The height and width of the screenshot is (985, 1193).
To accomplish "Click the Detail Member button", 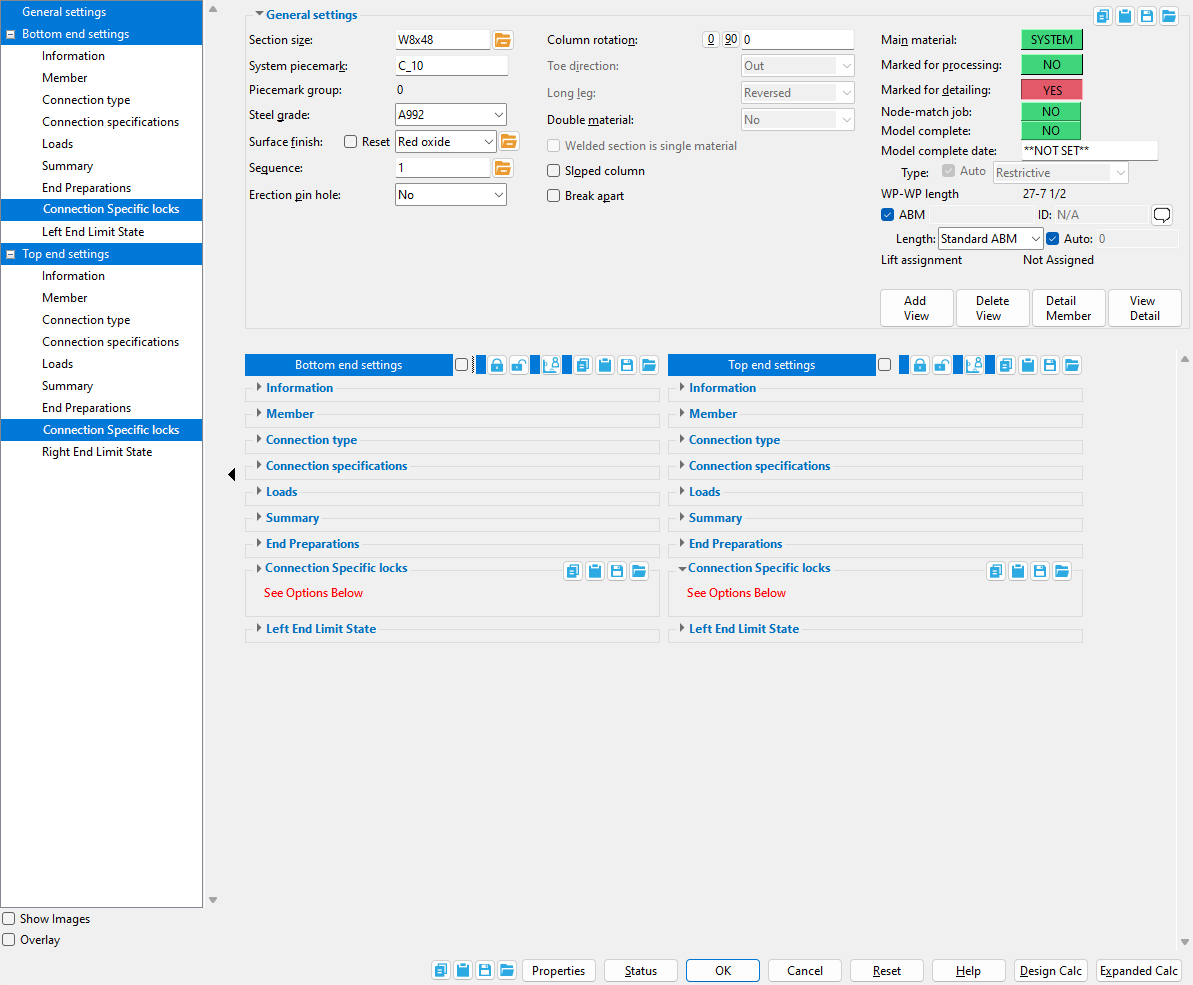I will [x=1068, y=308].
